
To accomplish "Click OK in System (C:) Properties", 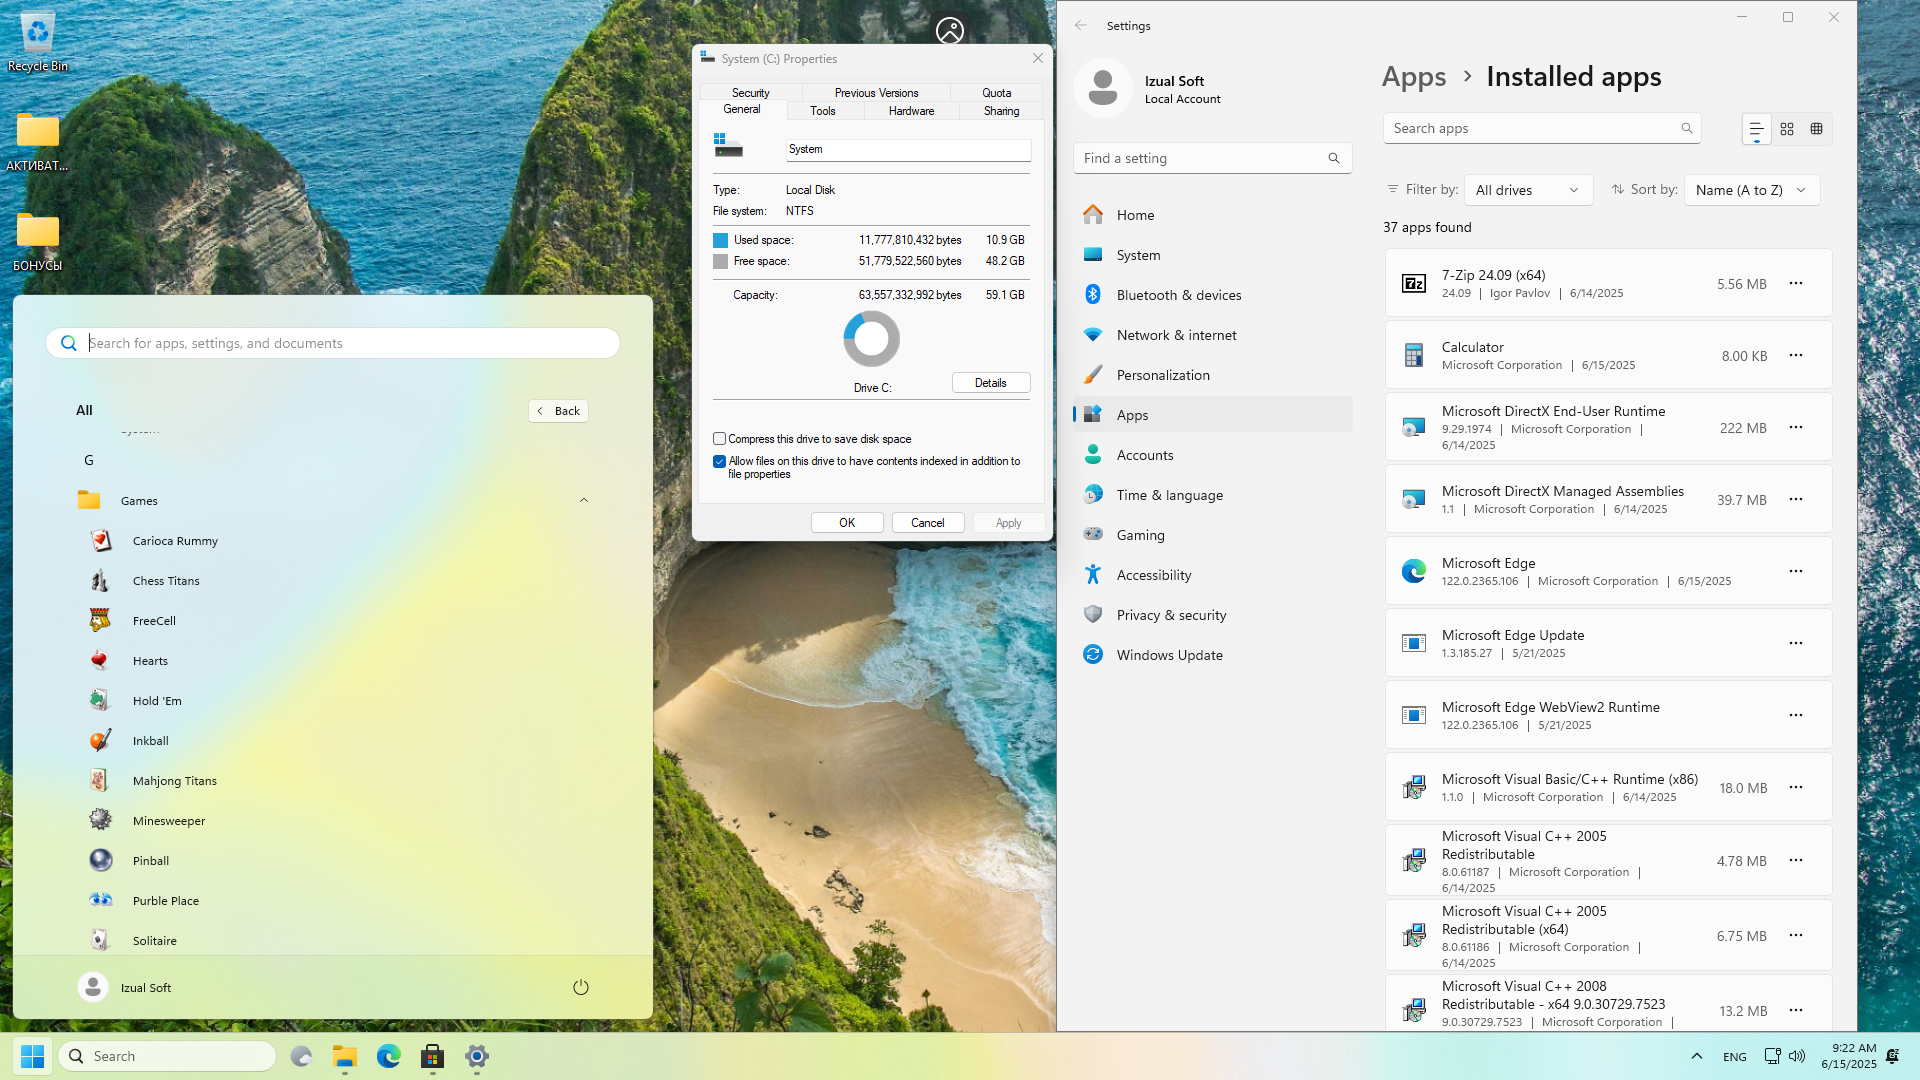I will point(847,523).
